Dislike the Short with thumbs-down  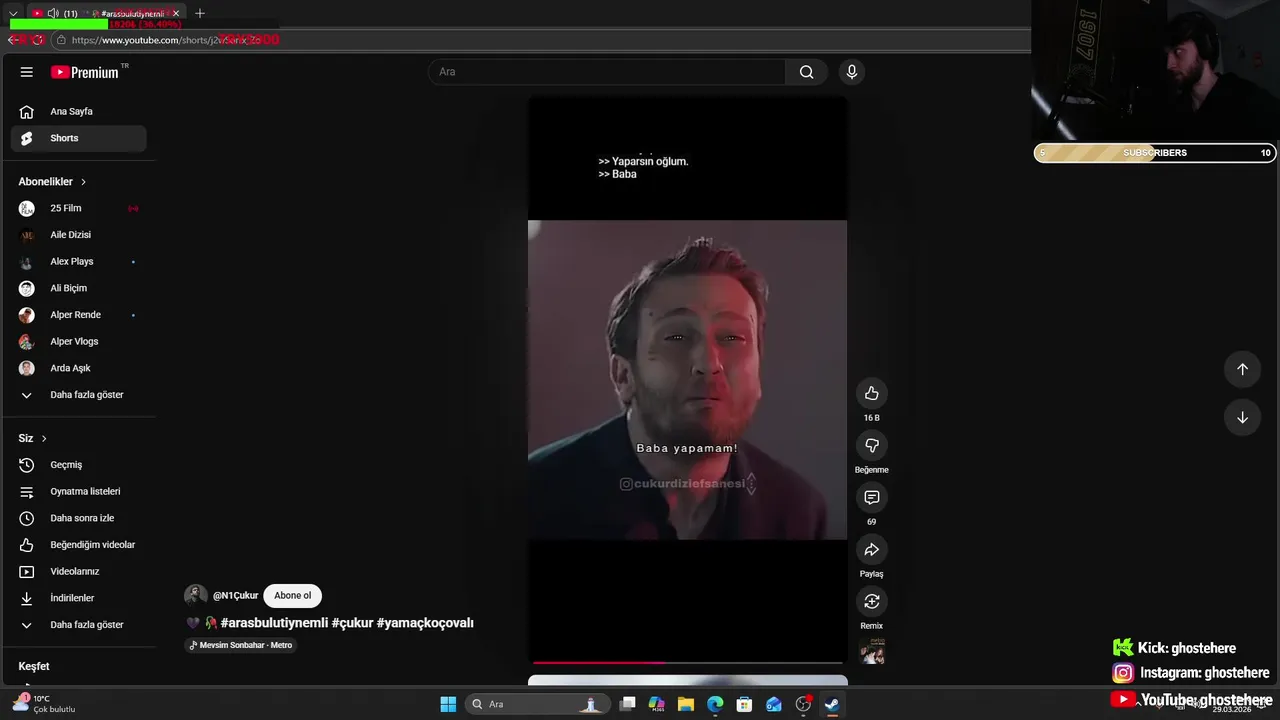click(872, 445)
